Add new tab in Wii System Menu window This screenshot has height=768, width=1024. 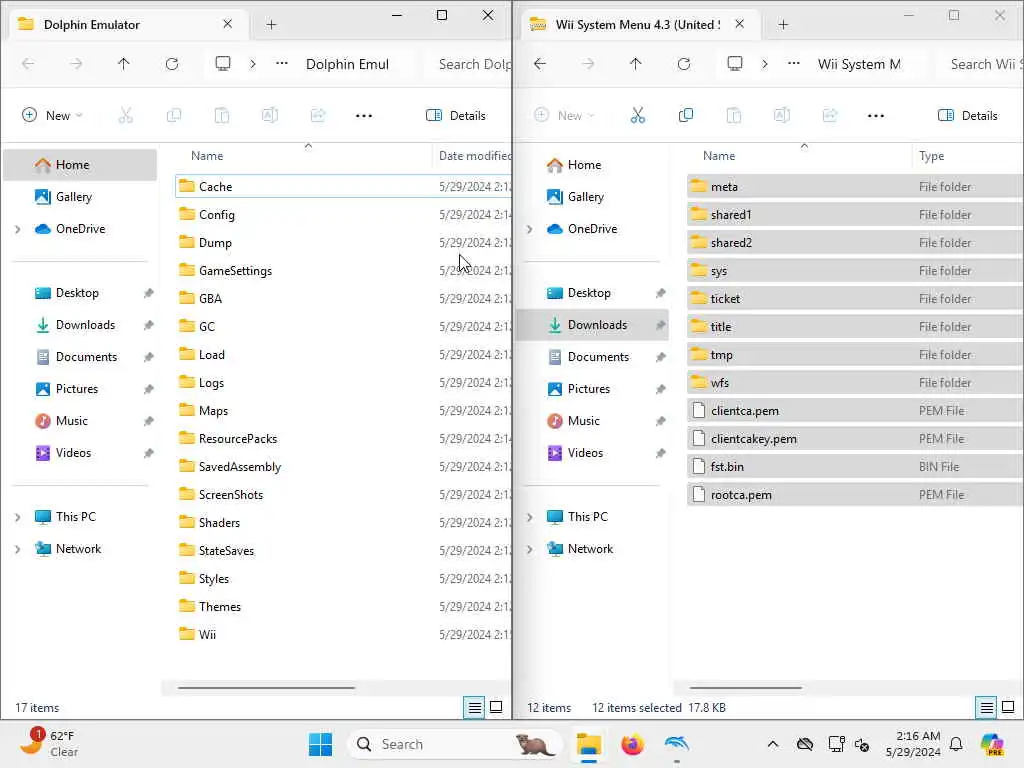click(x=784, y=25)
